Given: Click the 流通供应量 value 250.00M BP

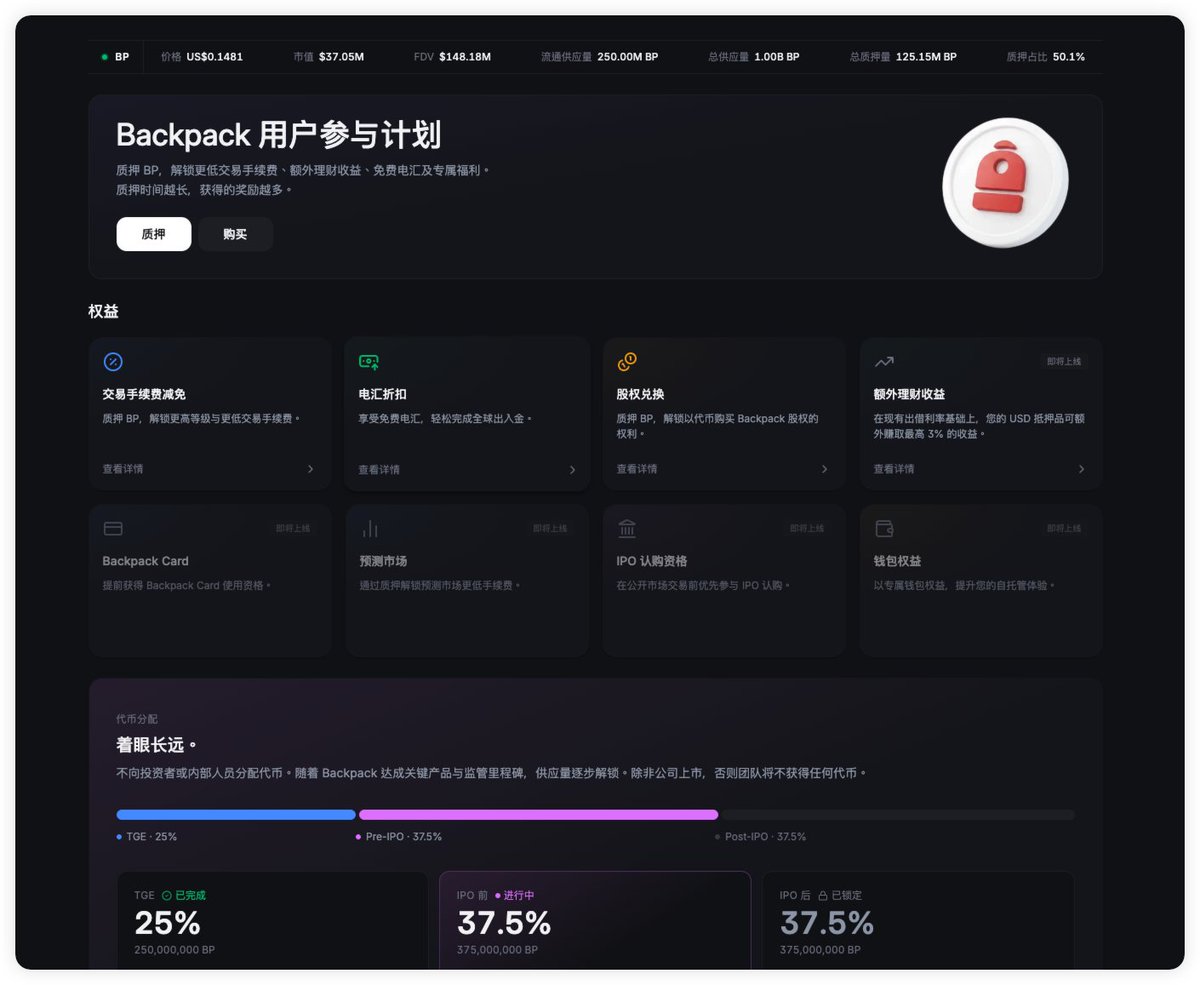Looking at the screenshot, I should (628, 57).
